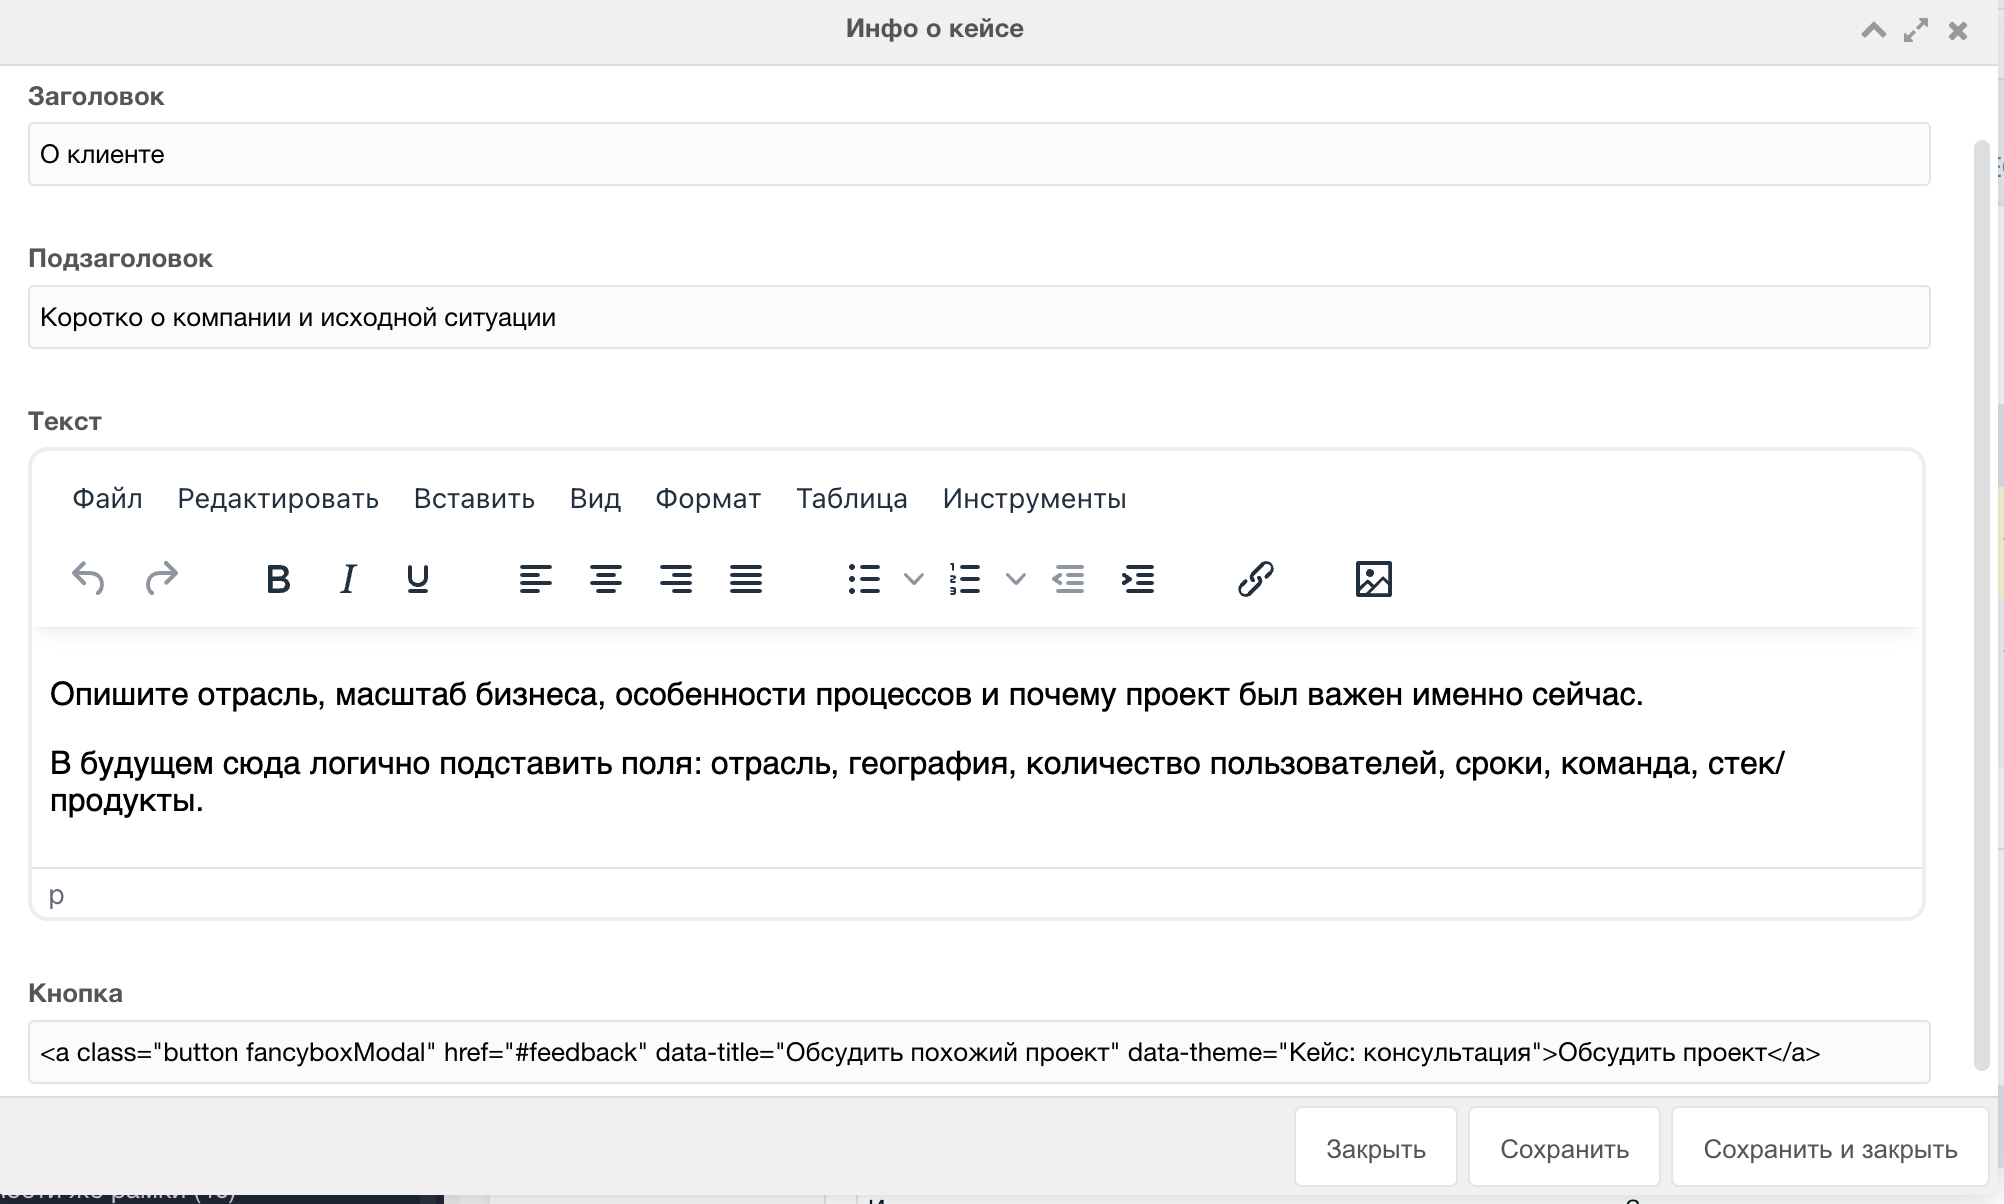Screen dimensions: 2004x1204
Task: Toggle the bulleted list
Action: (x=864, y=578)
